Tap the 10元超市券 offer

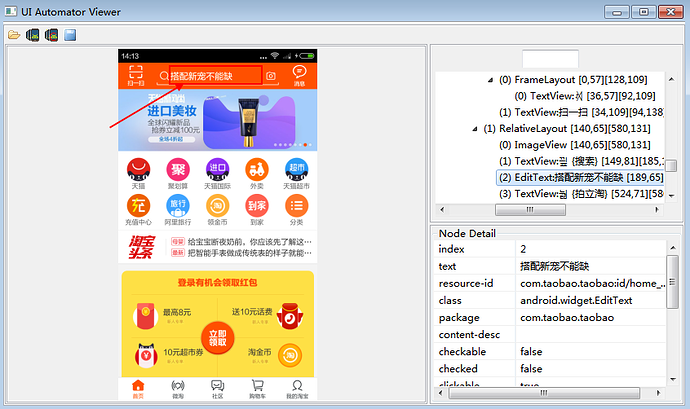coord(184,352)
